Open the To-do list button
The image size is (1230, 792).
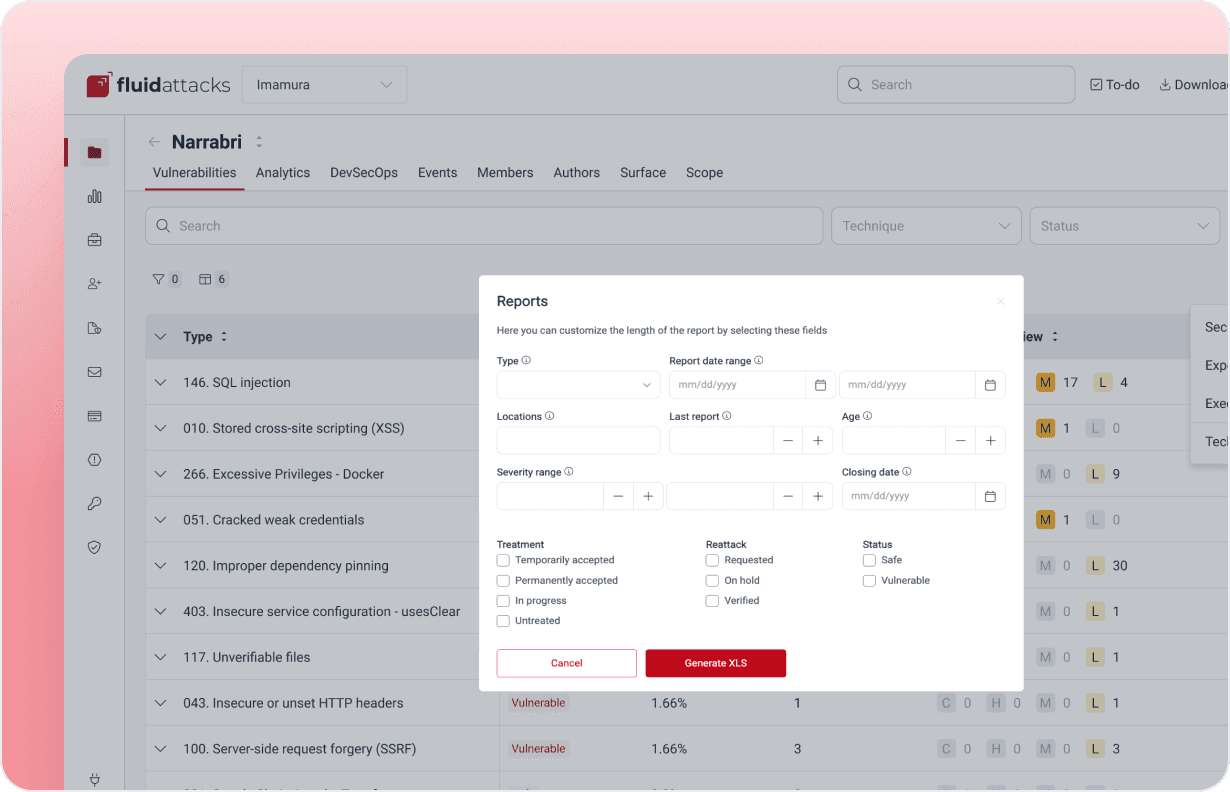coord(1114,85)
